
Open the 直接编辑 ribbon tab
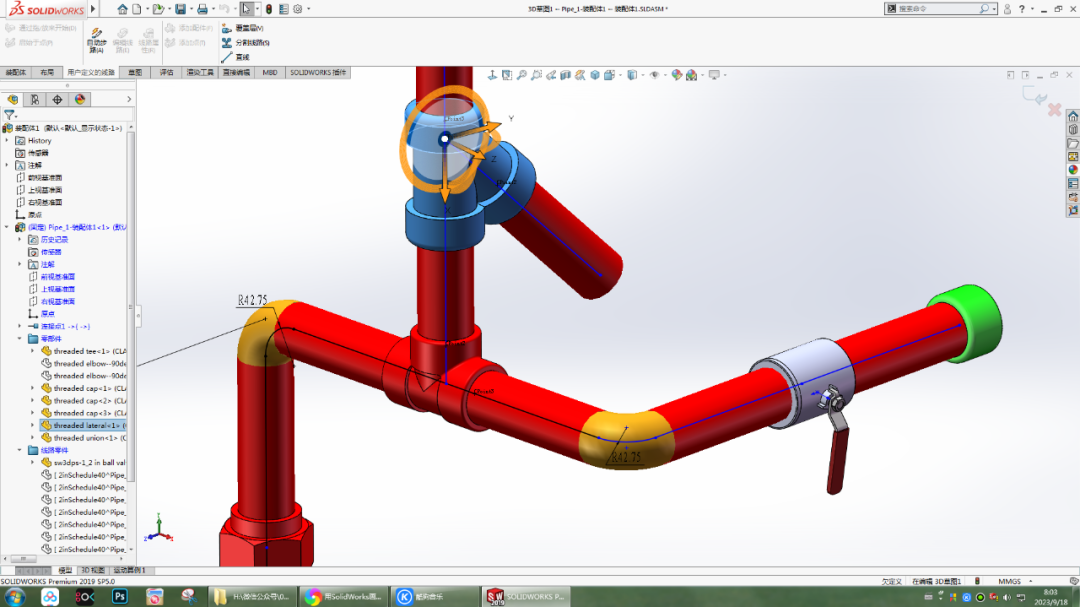pos(236,72)
